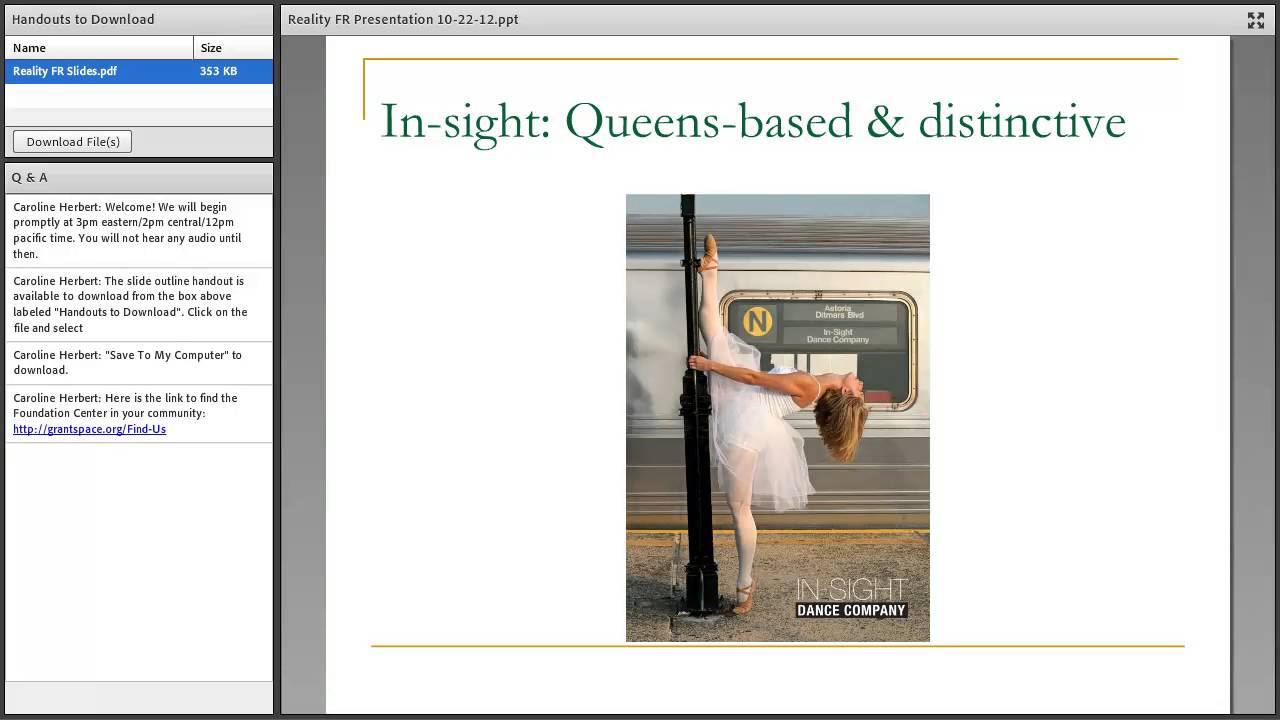Click the Download File(s) button
Screen dimensions: 1280x720
pyautogui.click(x=73, y=142)
